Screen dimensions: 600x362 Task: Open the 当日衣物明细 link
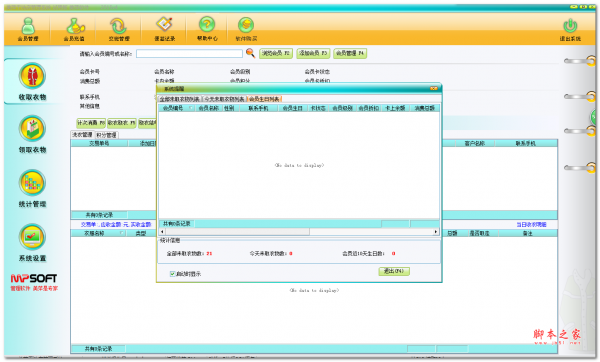pos(531,225)
